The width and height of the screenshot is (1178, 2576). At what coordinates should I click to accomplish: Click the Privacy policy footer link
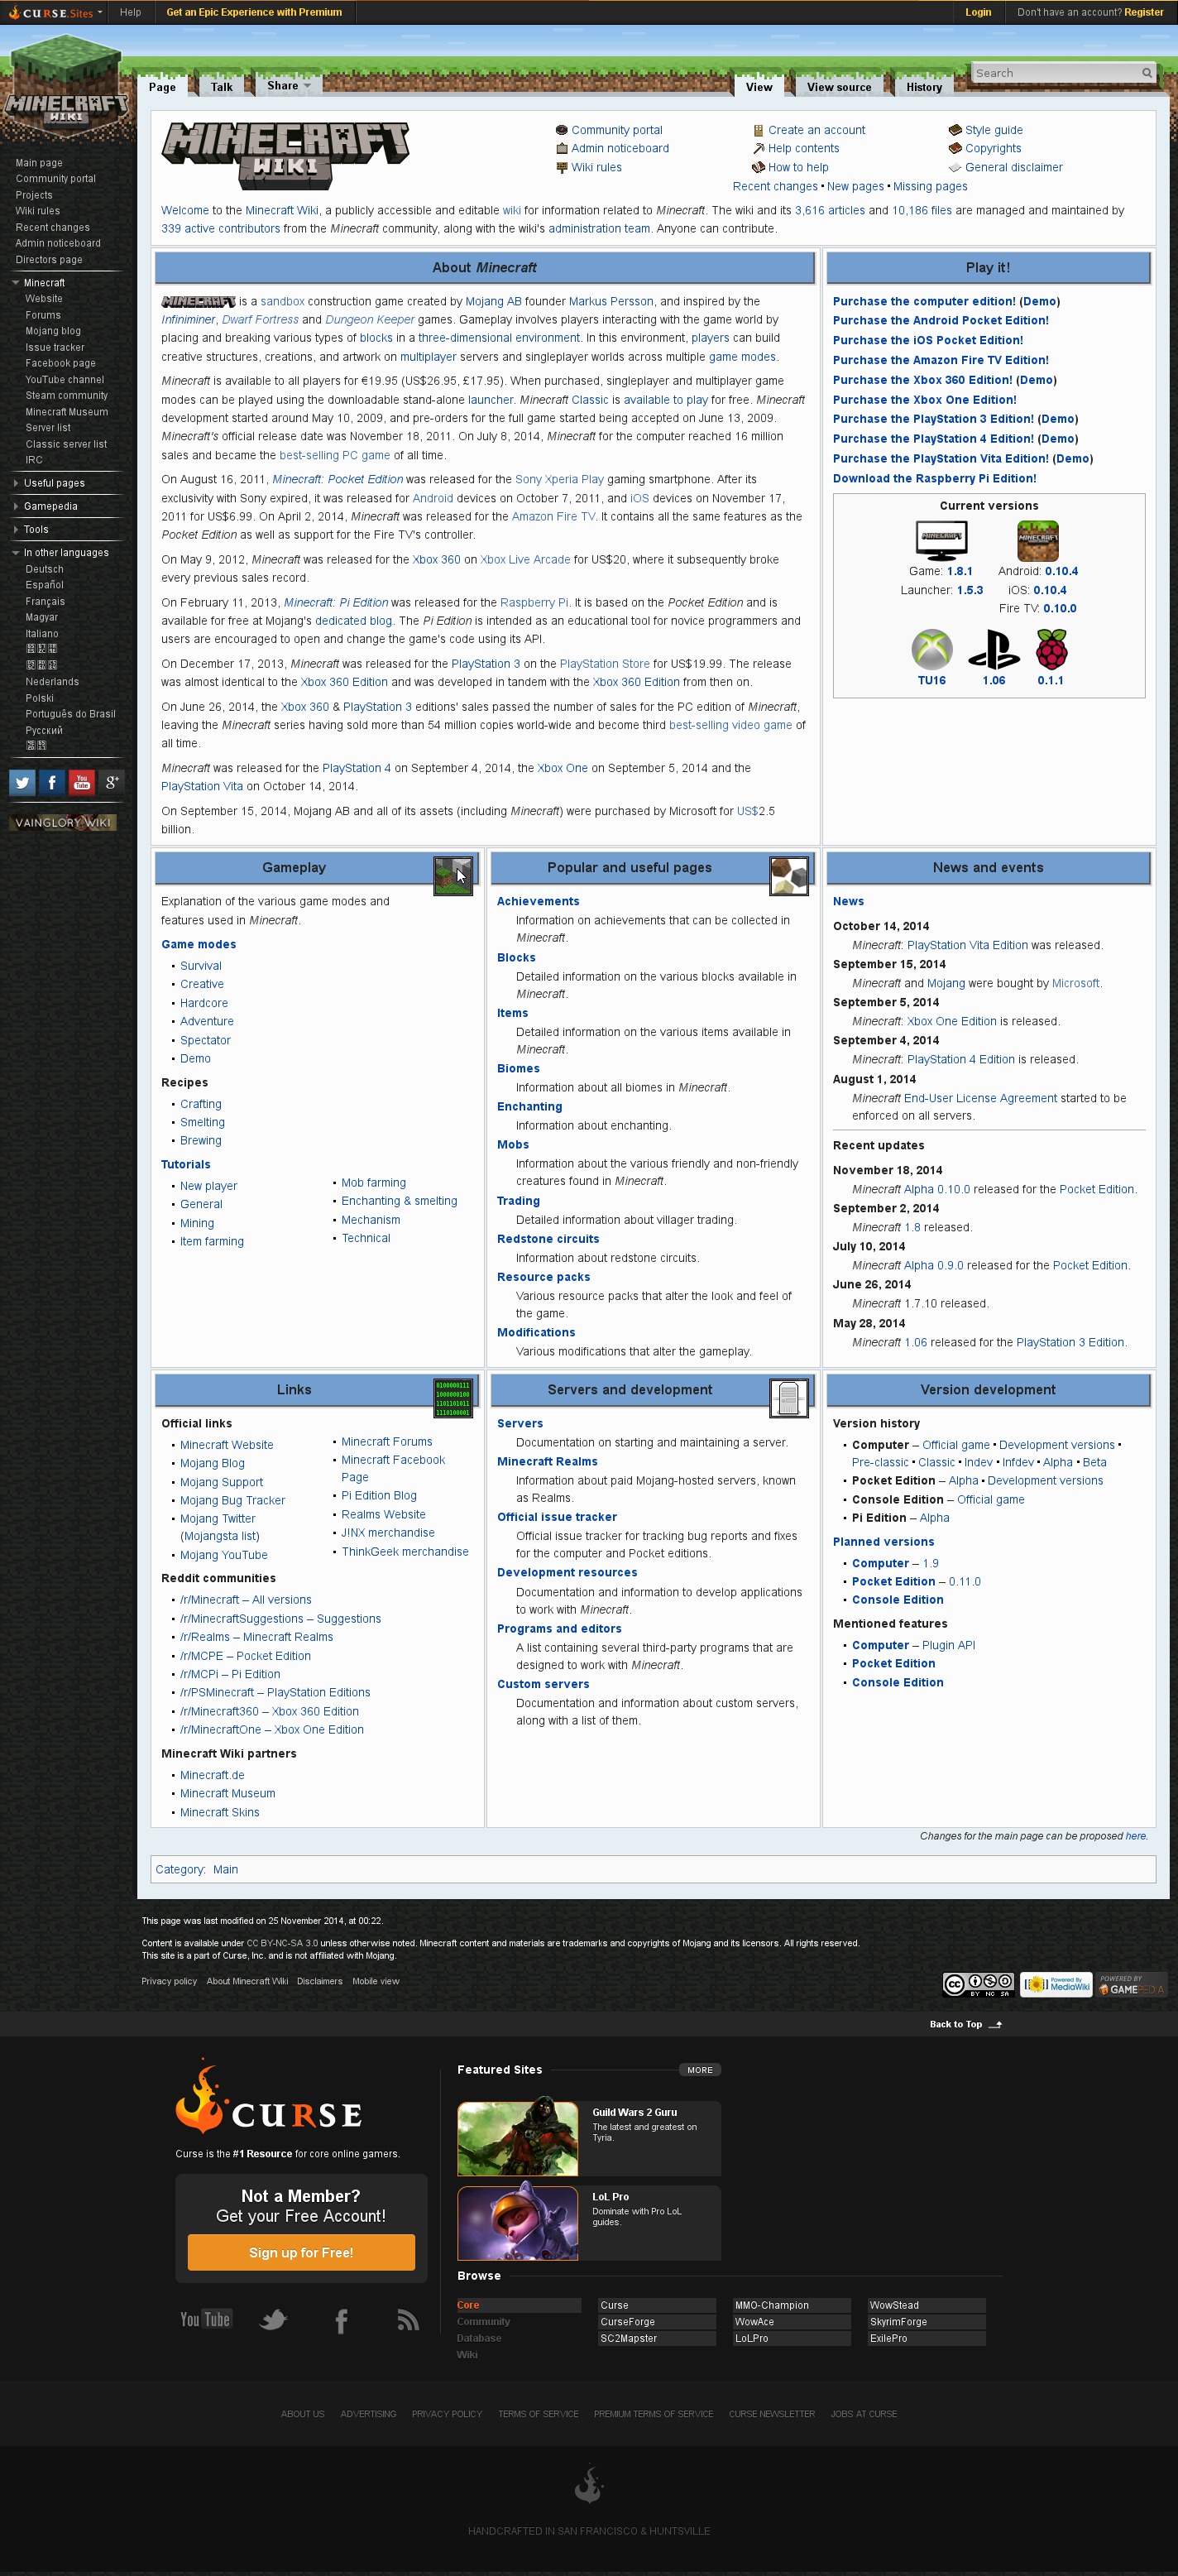click(169, 1981)
